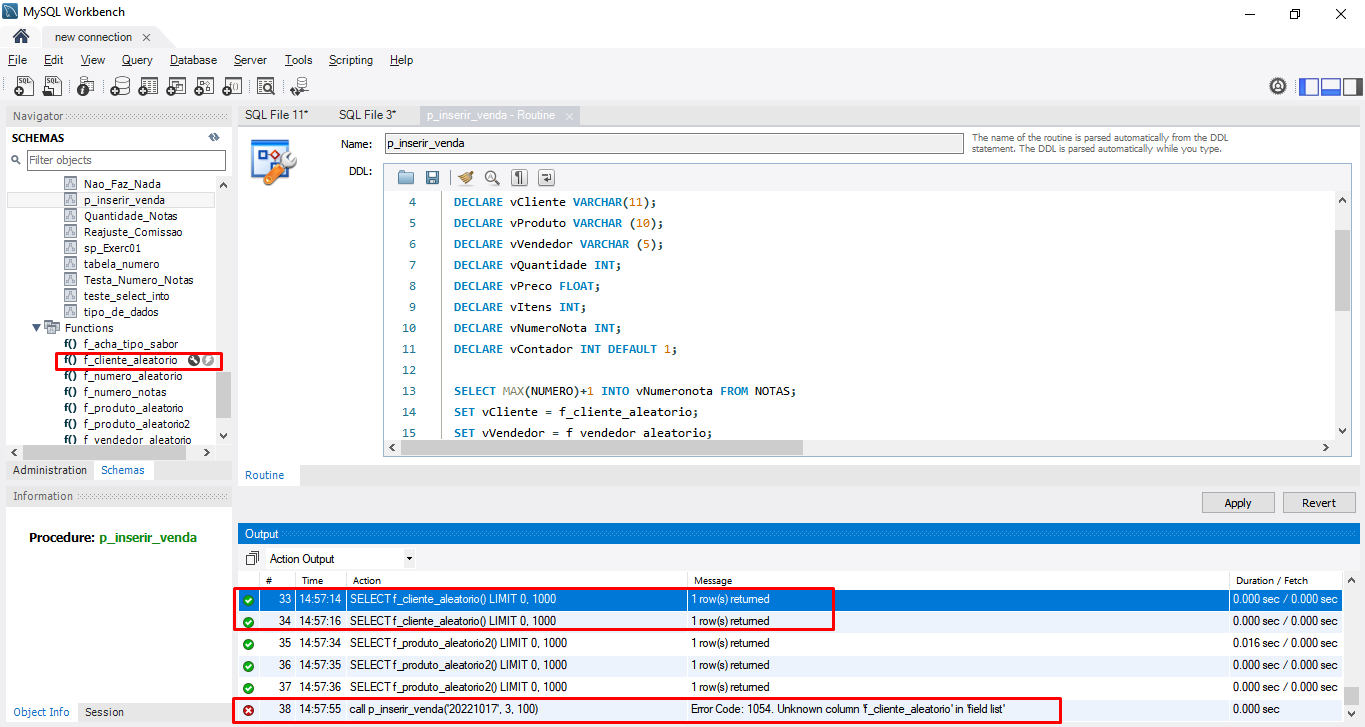The height and width of the screenshot is (727, 1365).
Task: Search table data toolbar icon
Action: pyautogui.click(x=265, y=87)
